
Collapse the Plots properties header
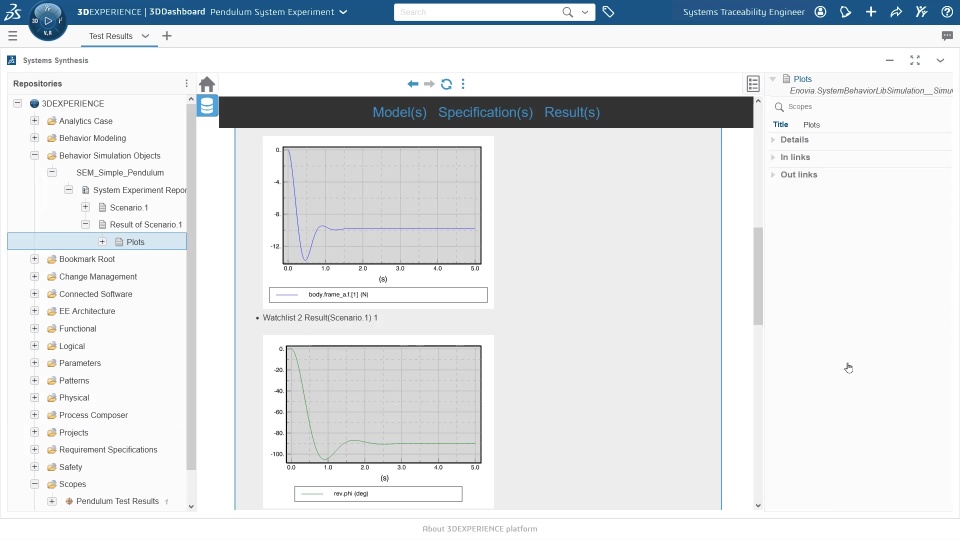773,79
